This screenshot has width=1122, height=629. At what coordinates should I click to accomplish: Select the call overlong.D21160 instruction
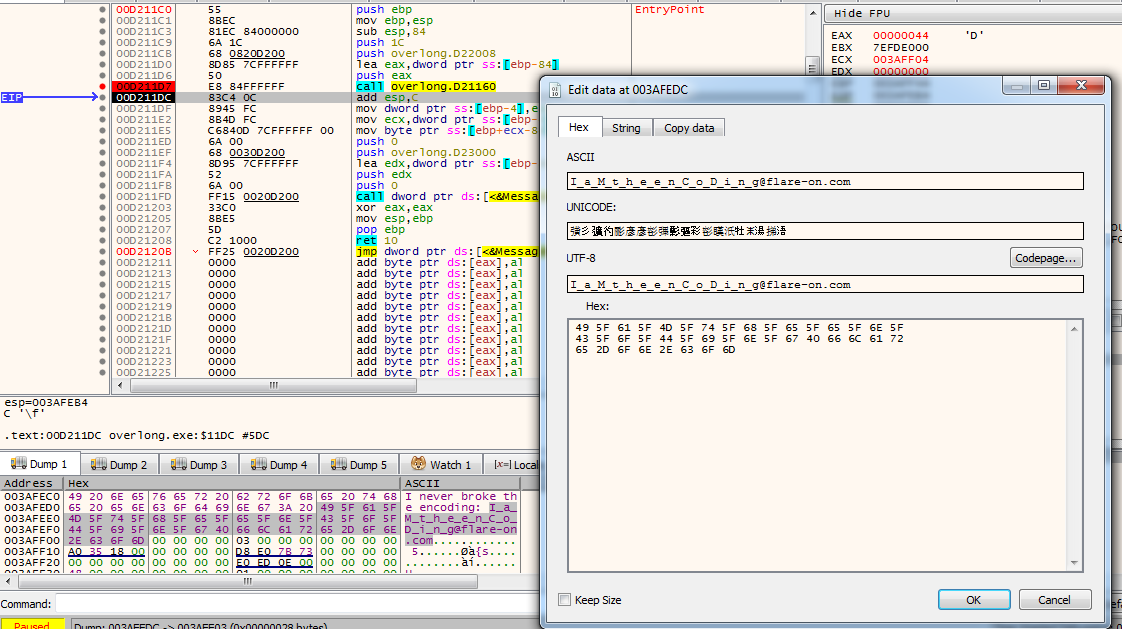426,87
